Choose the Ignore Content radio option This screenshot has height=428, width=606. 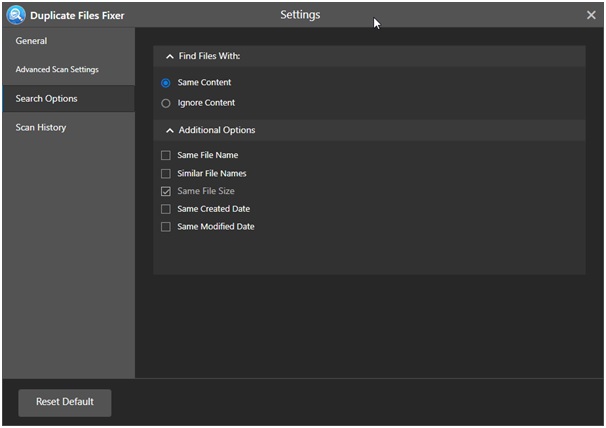click(166, 103)
